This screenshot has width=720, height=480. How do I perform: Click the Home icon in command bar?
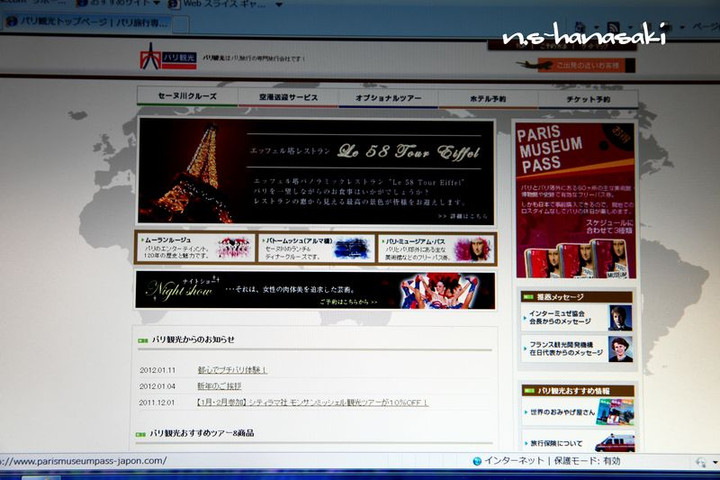pos(580,27)
